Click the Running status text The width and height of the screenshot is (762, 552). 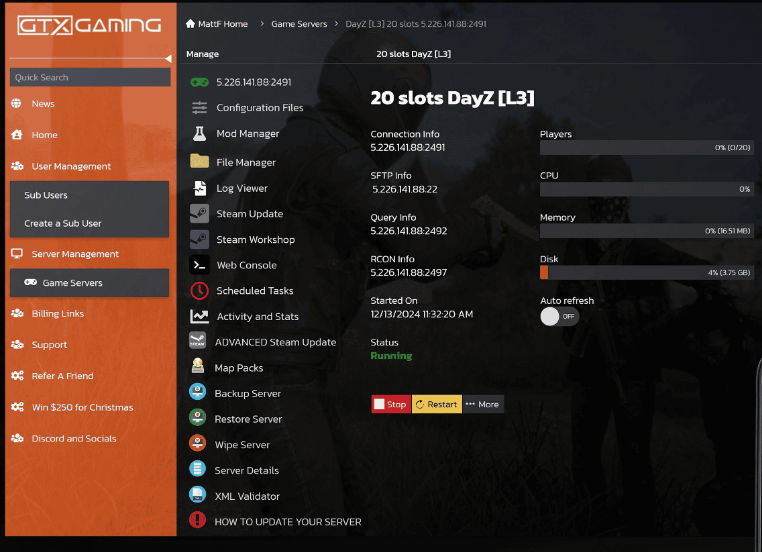pyautogui.click(x=391, y=356)
